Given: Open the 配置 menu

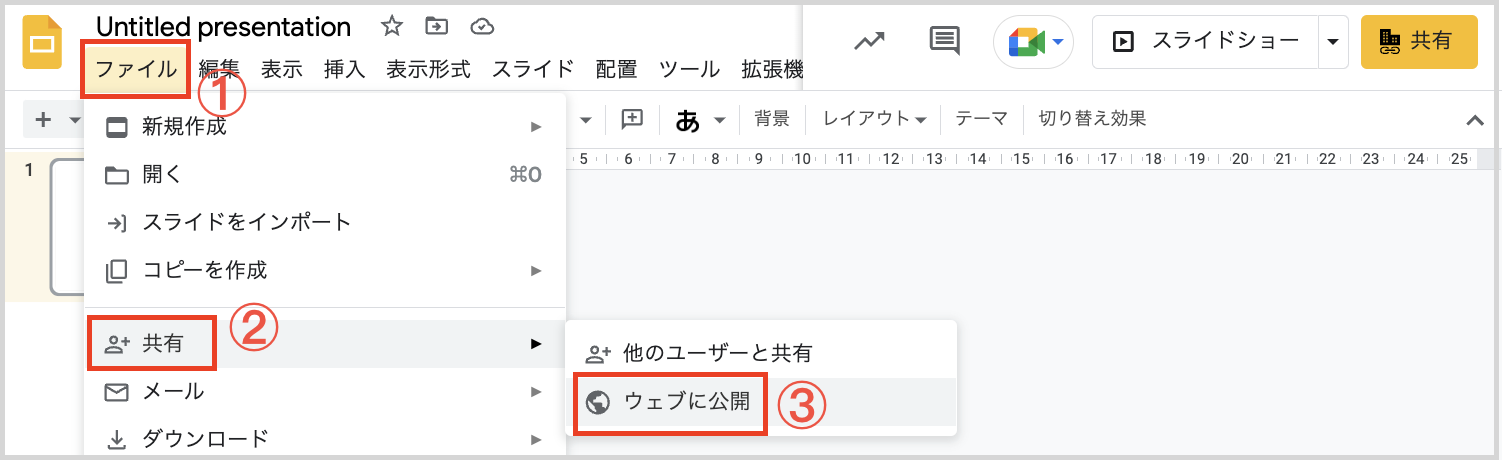Looking at the screenshot, I should pyautogui.click(x=616, y=69).
